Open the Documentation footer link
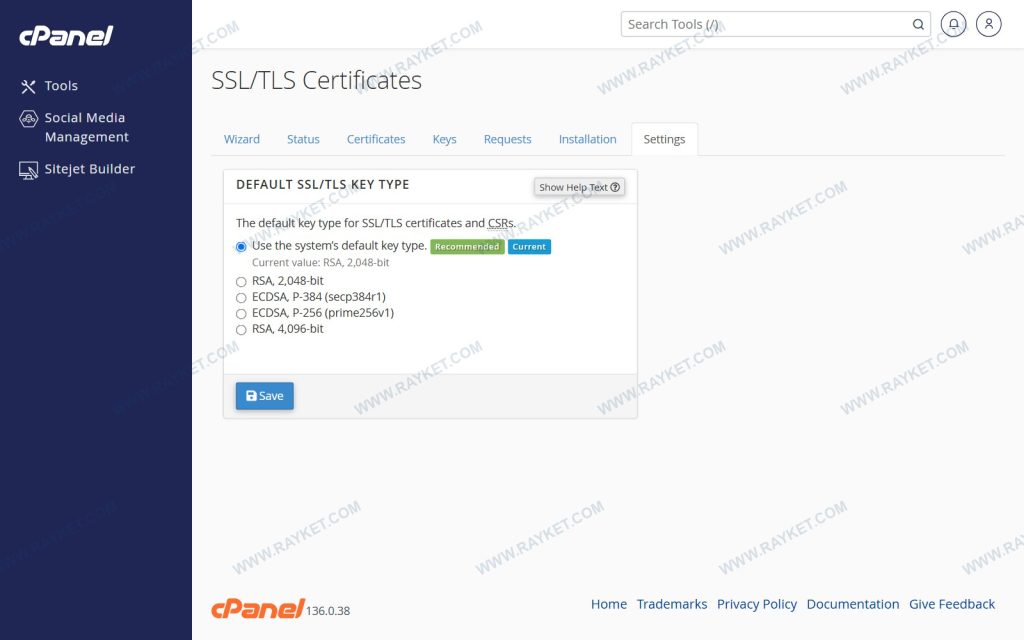This screenshot has height=640, width=1024. click(x=853, y=604)
